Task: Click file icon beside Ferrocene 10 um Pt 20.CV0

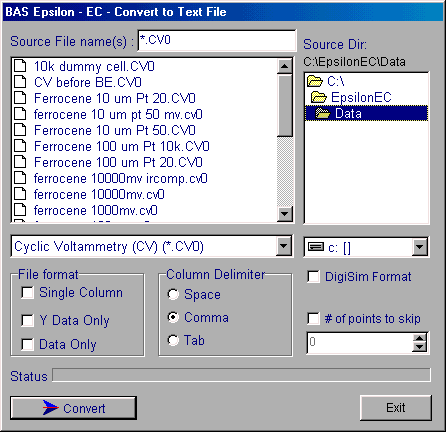Action: (20, 98)
